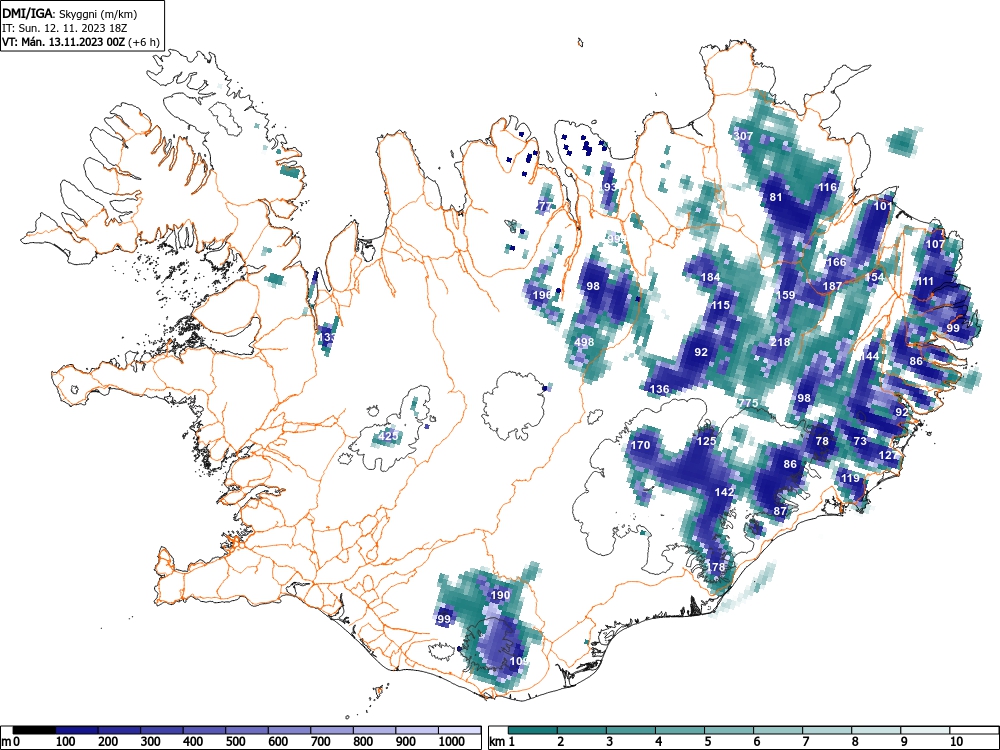Click the reading 127 near the southeast coast
This screenshot has width=1000, height=750.
point(888,455)
